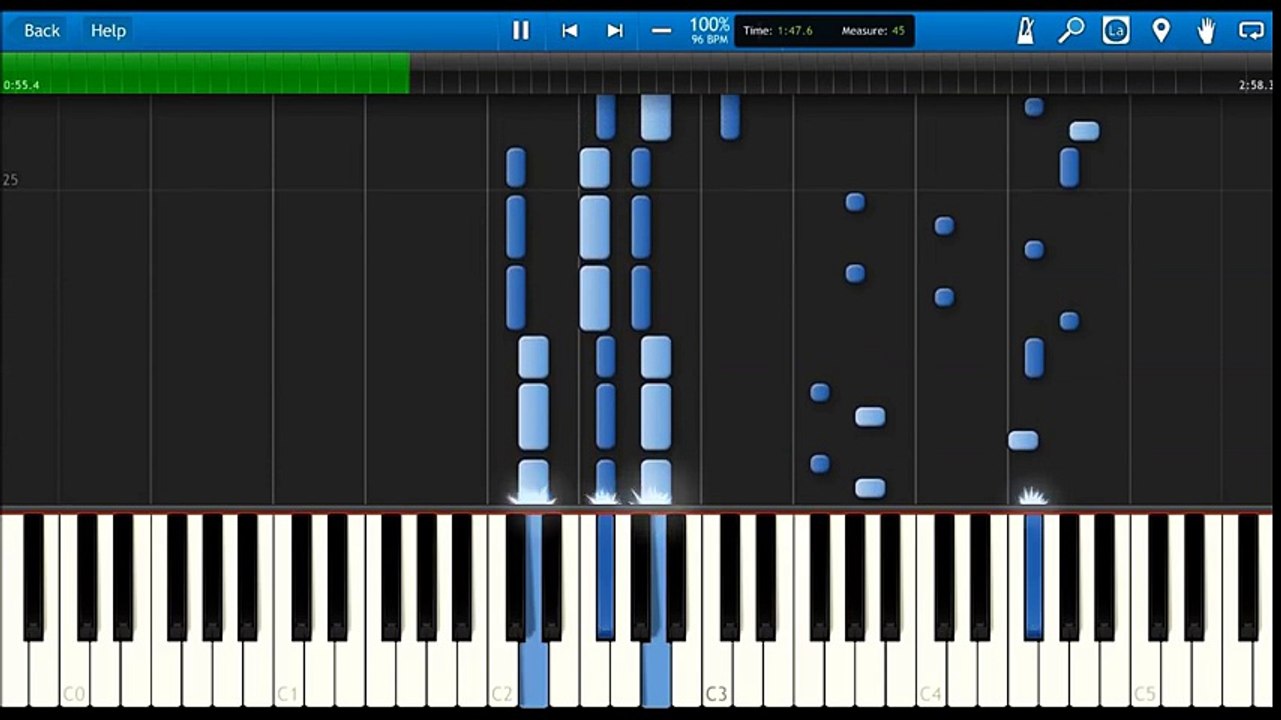1281x720 pixels.
Task: Click the 100% speed indicator
Action: [709, 24]
